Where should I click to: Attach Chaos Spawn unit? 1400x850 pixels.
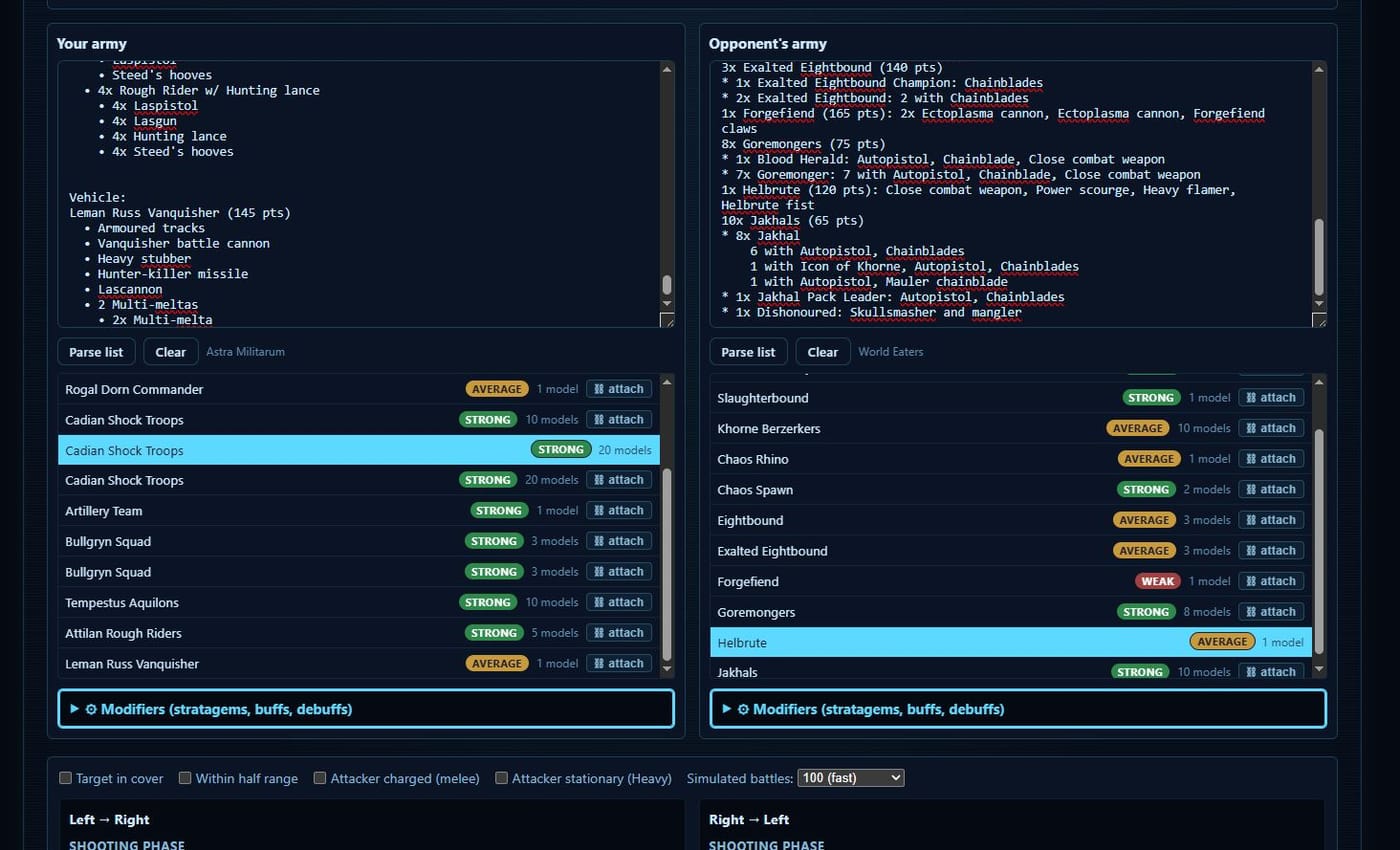[1271, 489]
